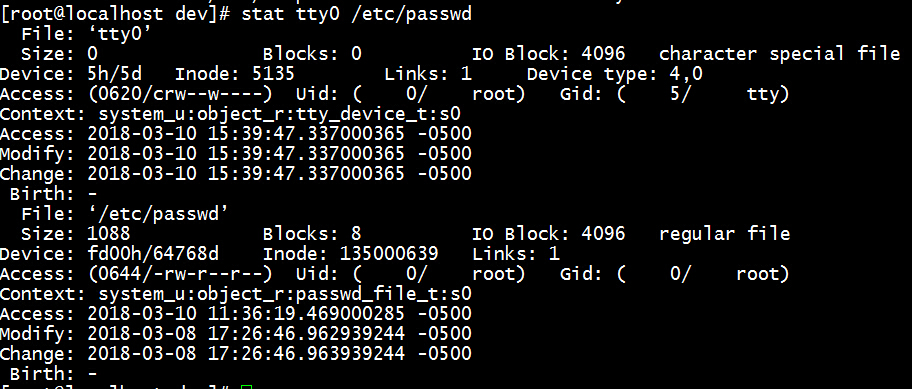The height and width of the screenshot is (389, 912).
Task: Click the 'regular file' text
Action: 725,234
